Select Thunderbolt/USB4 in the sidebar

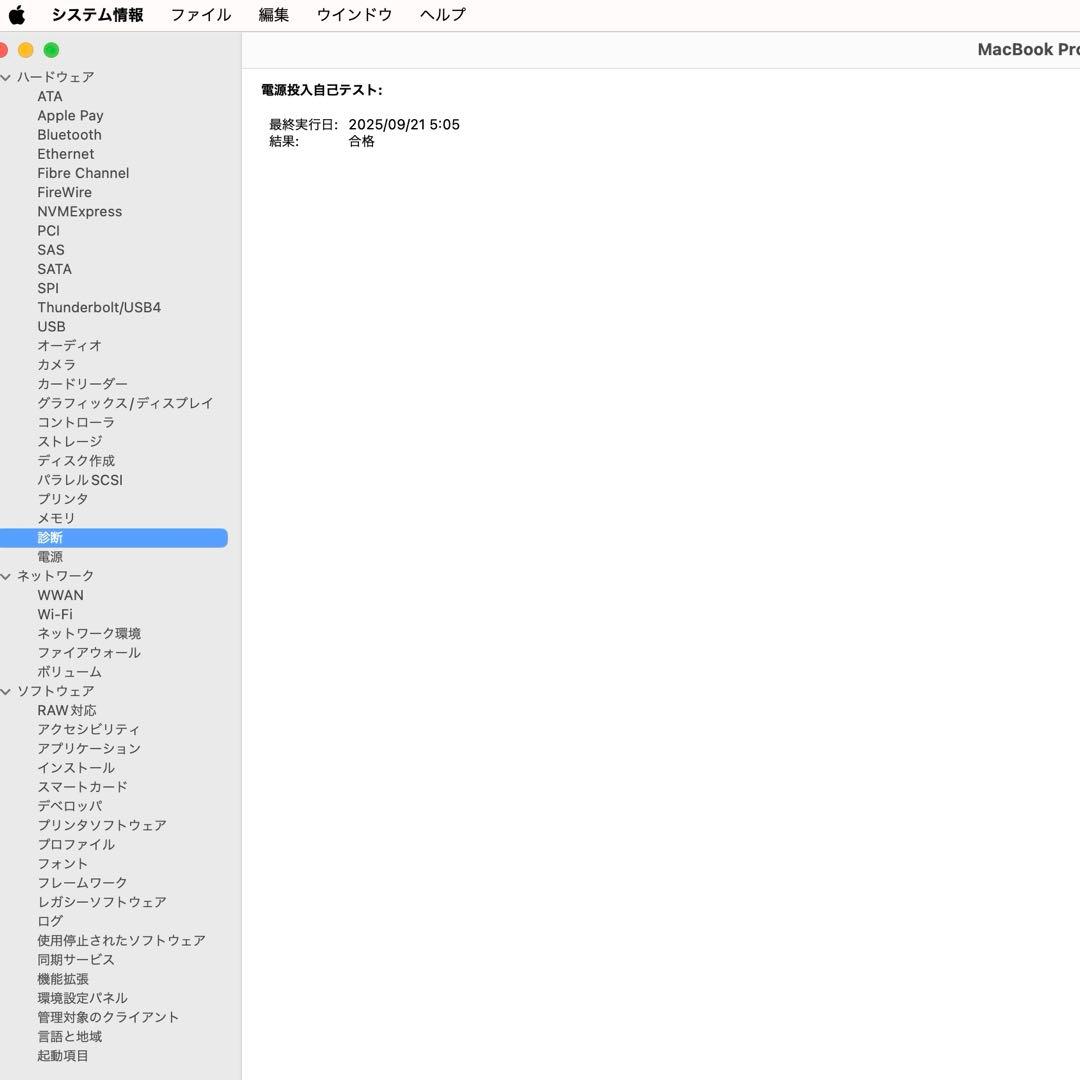98,307
